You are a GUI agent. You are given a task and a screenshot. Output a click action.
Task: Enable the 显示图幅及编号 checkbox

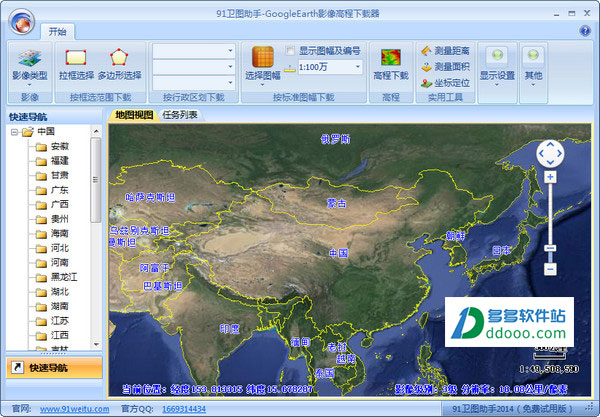[290, 50]
